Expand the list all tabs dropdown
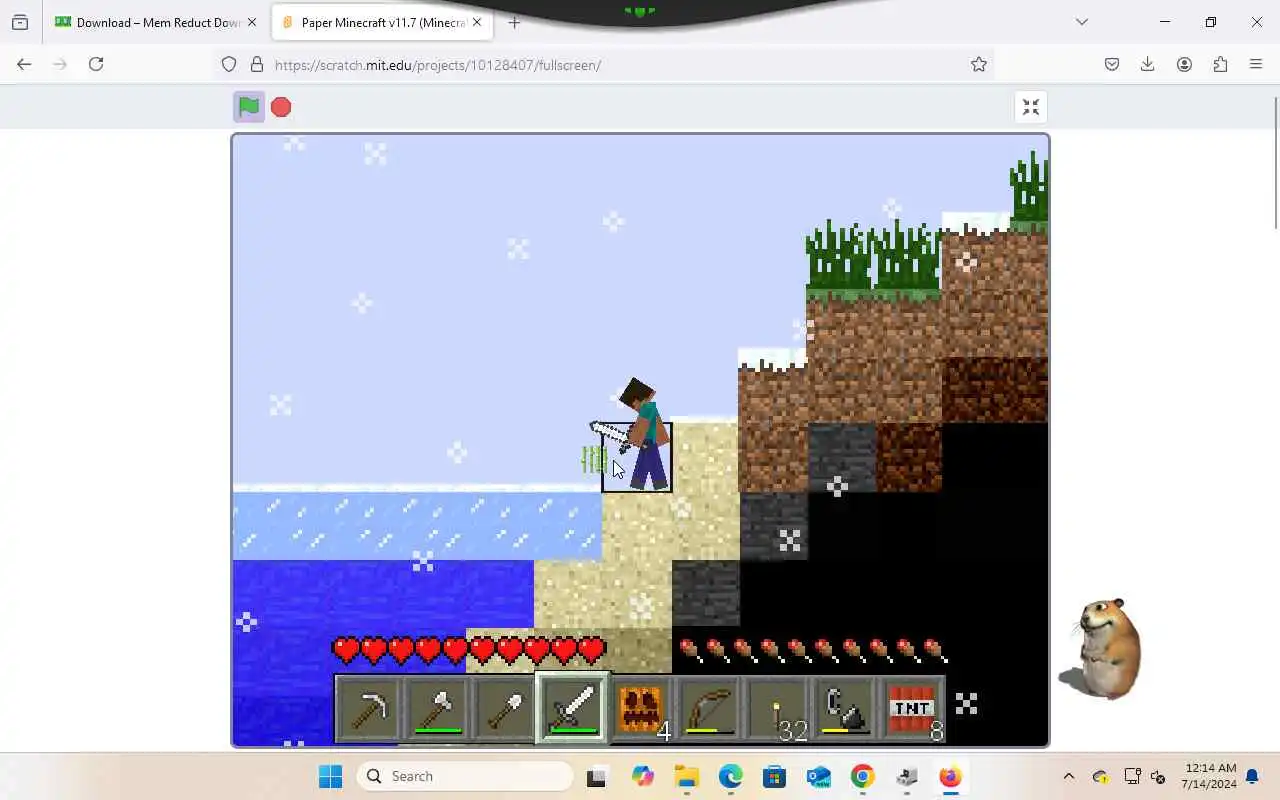The image size is (1280, 800). [1081, 22]
